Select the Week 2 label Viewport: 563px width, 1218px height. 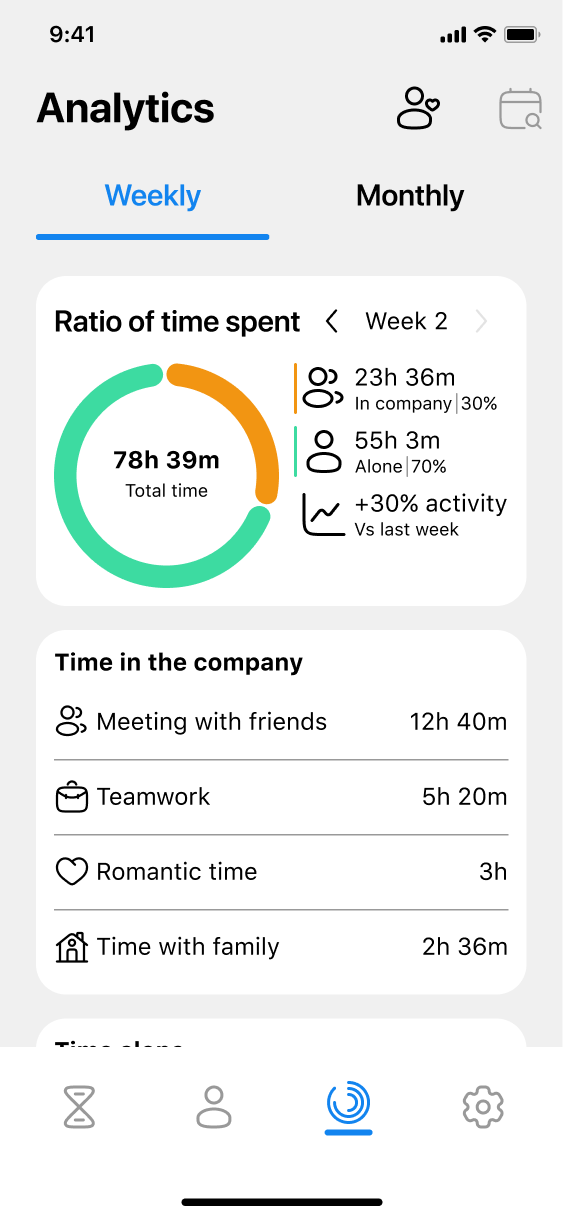[406, 321]
